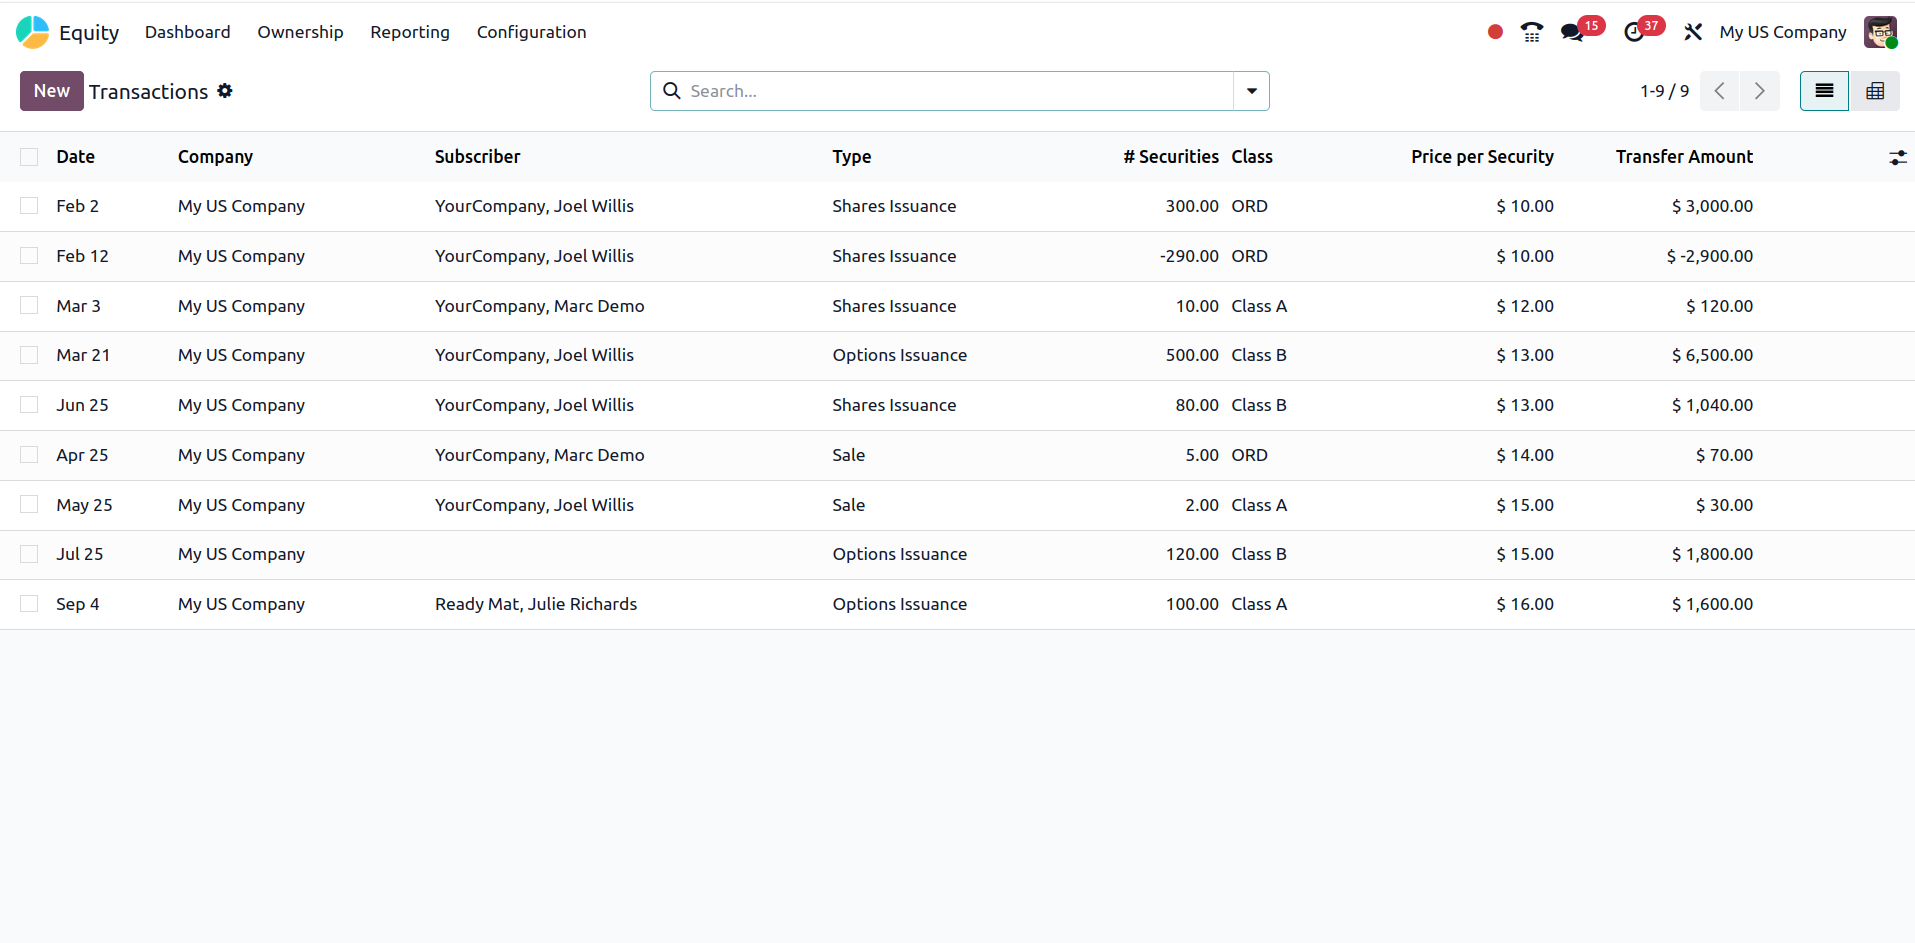Check the Sep 4 transaction checkbox

click(29, 604)
